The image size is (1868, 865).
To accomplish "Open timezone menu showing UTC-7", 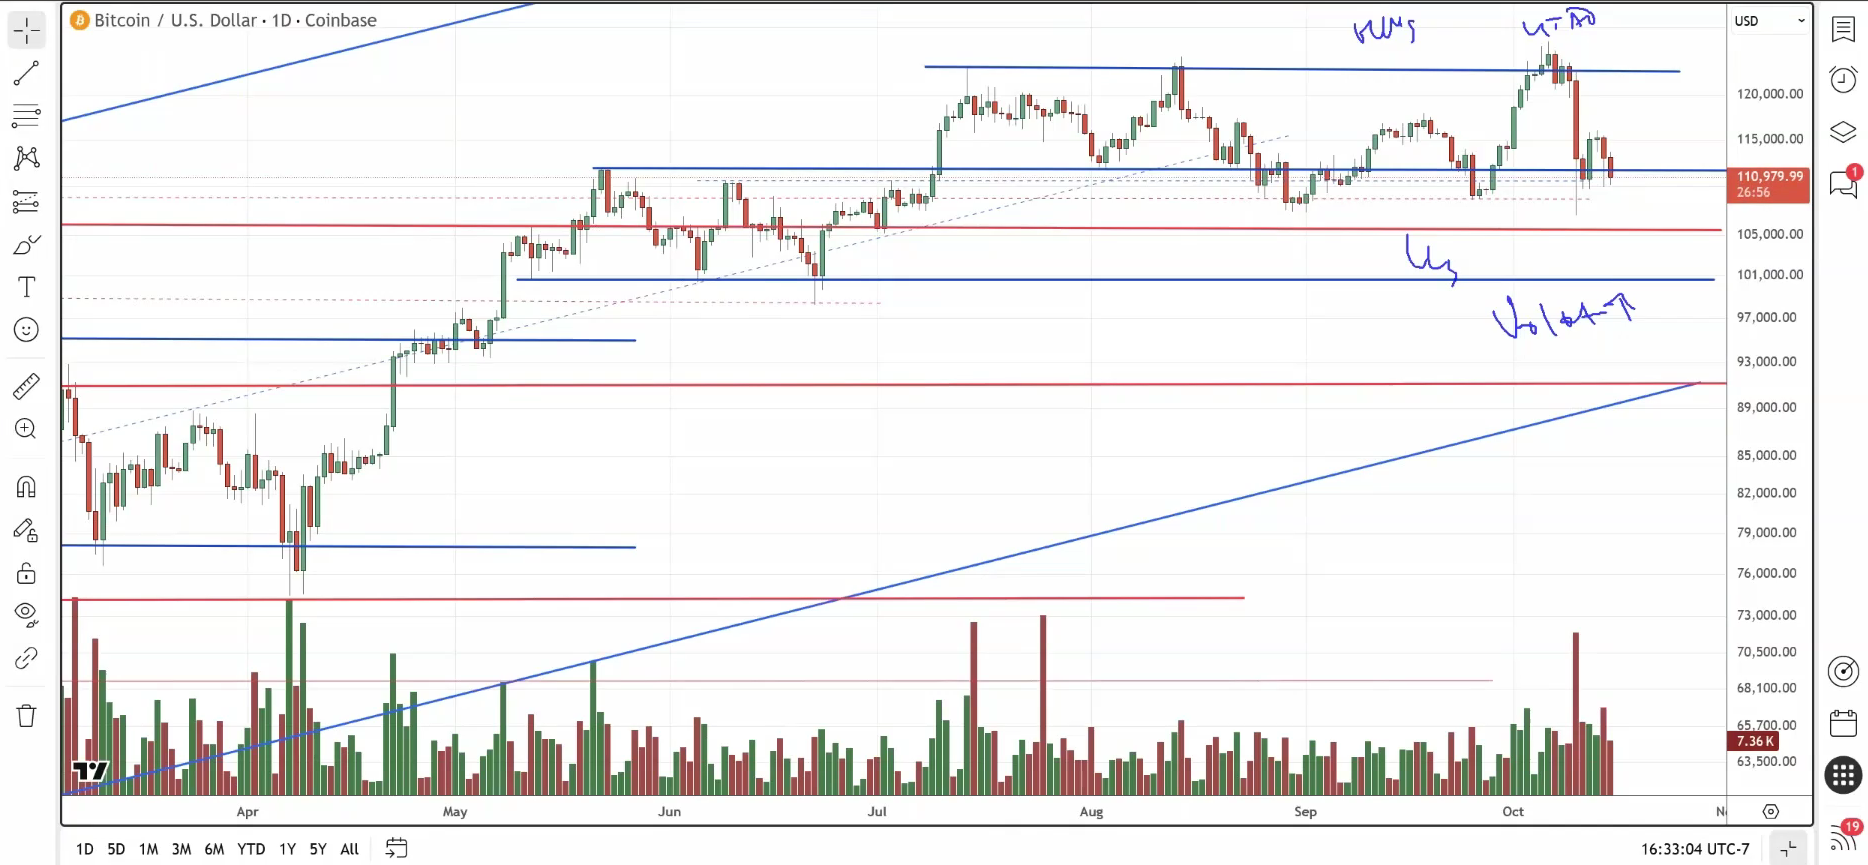I will point(1695,849).
